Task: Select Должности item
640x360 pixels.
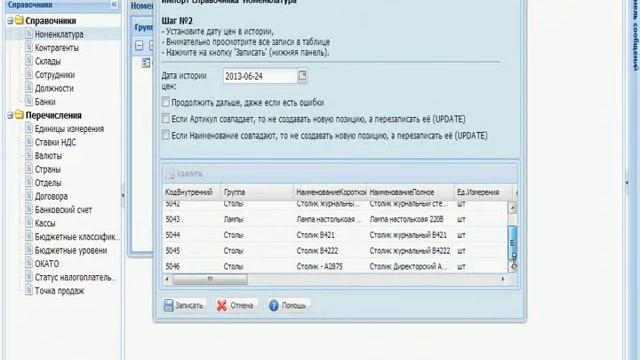Action: pos(54,88)
